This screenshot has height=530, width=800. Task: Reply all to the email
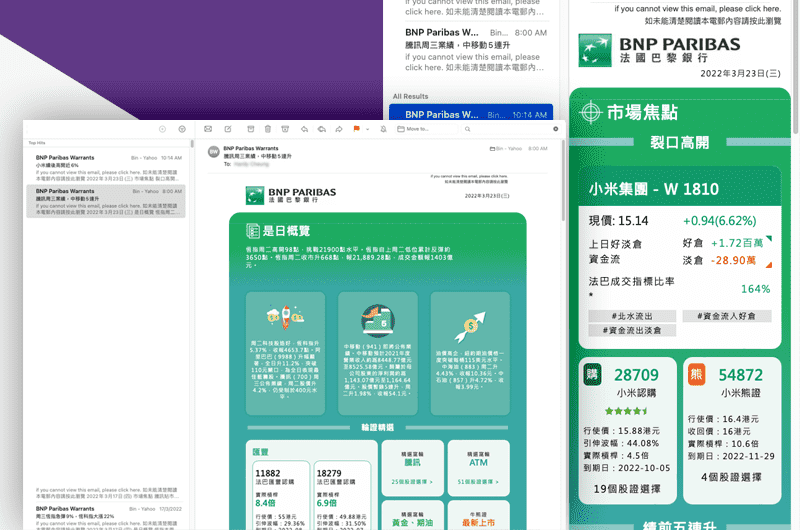[x=321, y=129]
